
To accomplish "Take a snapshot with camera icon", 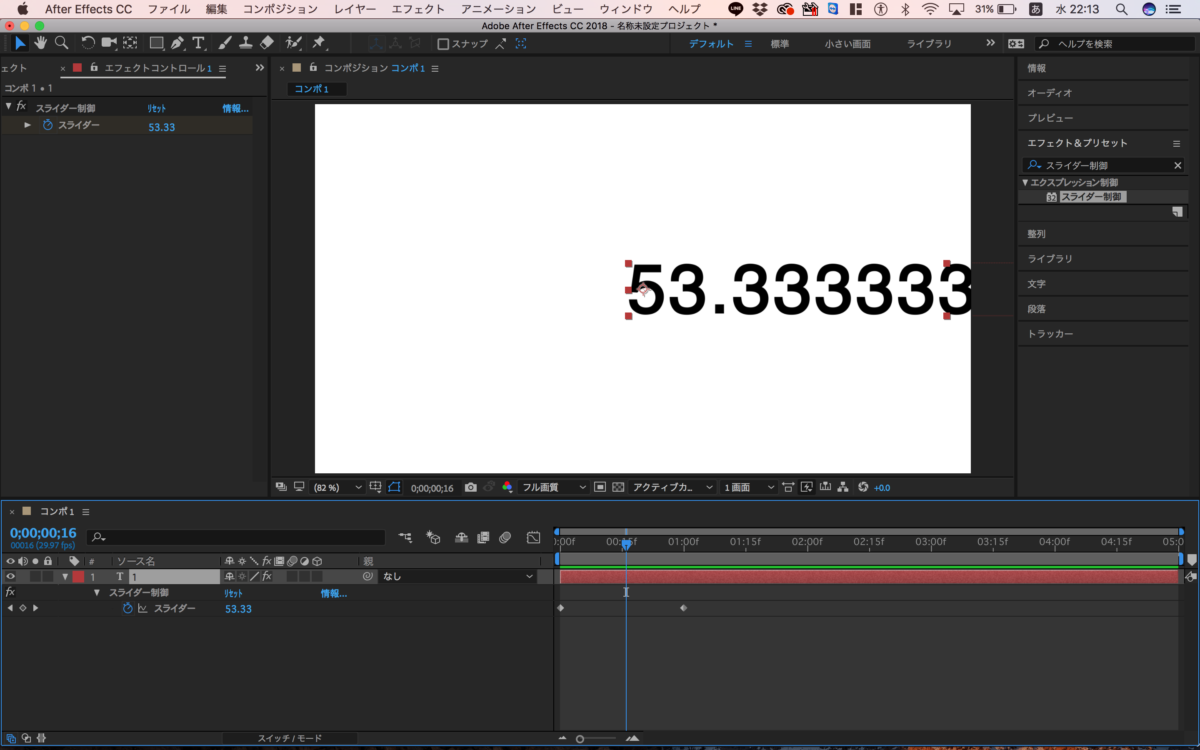I will (470, 487).
